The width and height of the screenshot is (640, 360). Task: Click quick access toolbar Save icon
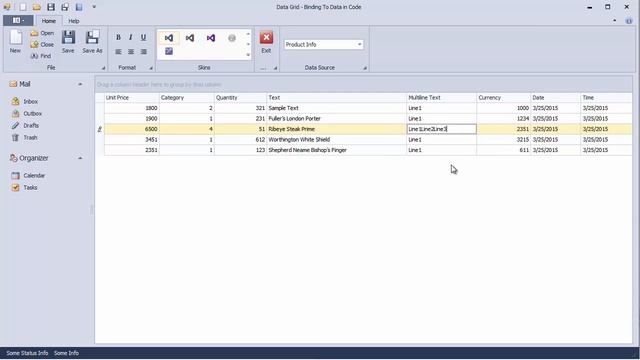point(51,7)
